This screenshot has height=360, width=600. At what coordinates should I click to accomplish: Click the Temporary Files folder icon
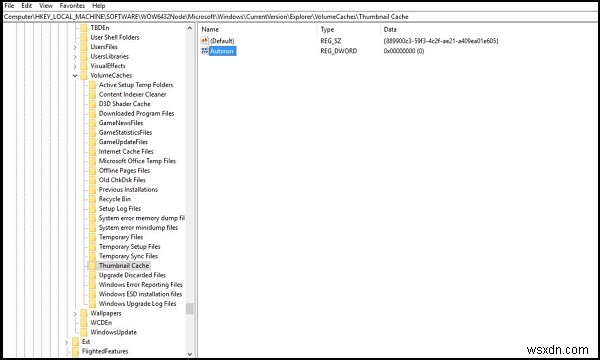(x=92, y=237)
